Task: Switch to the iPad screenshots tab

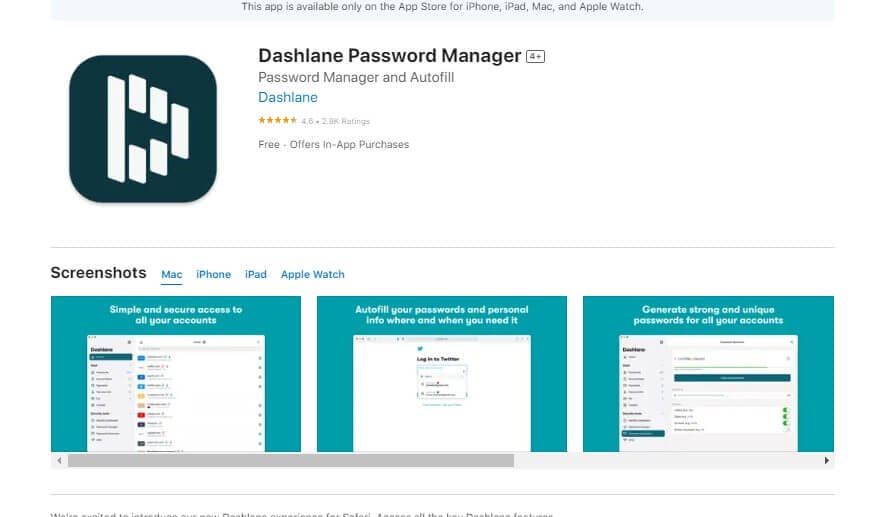Action: tap(255, 274)
